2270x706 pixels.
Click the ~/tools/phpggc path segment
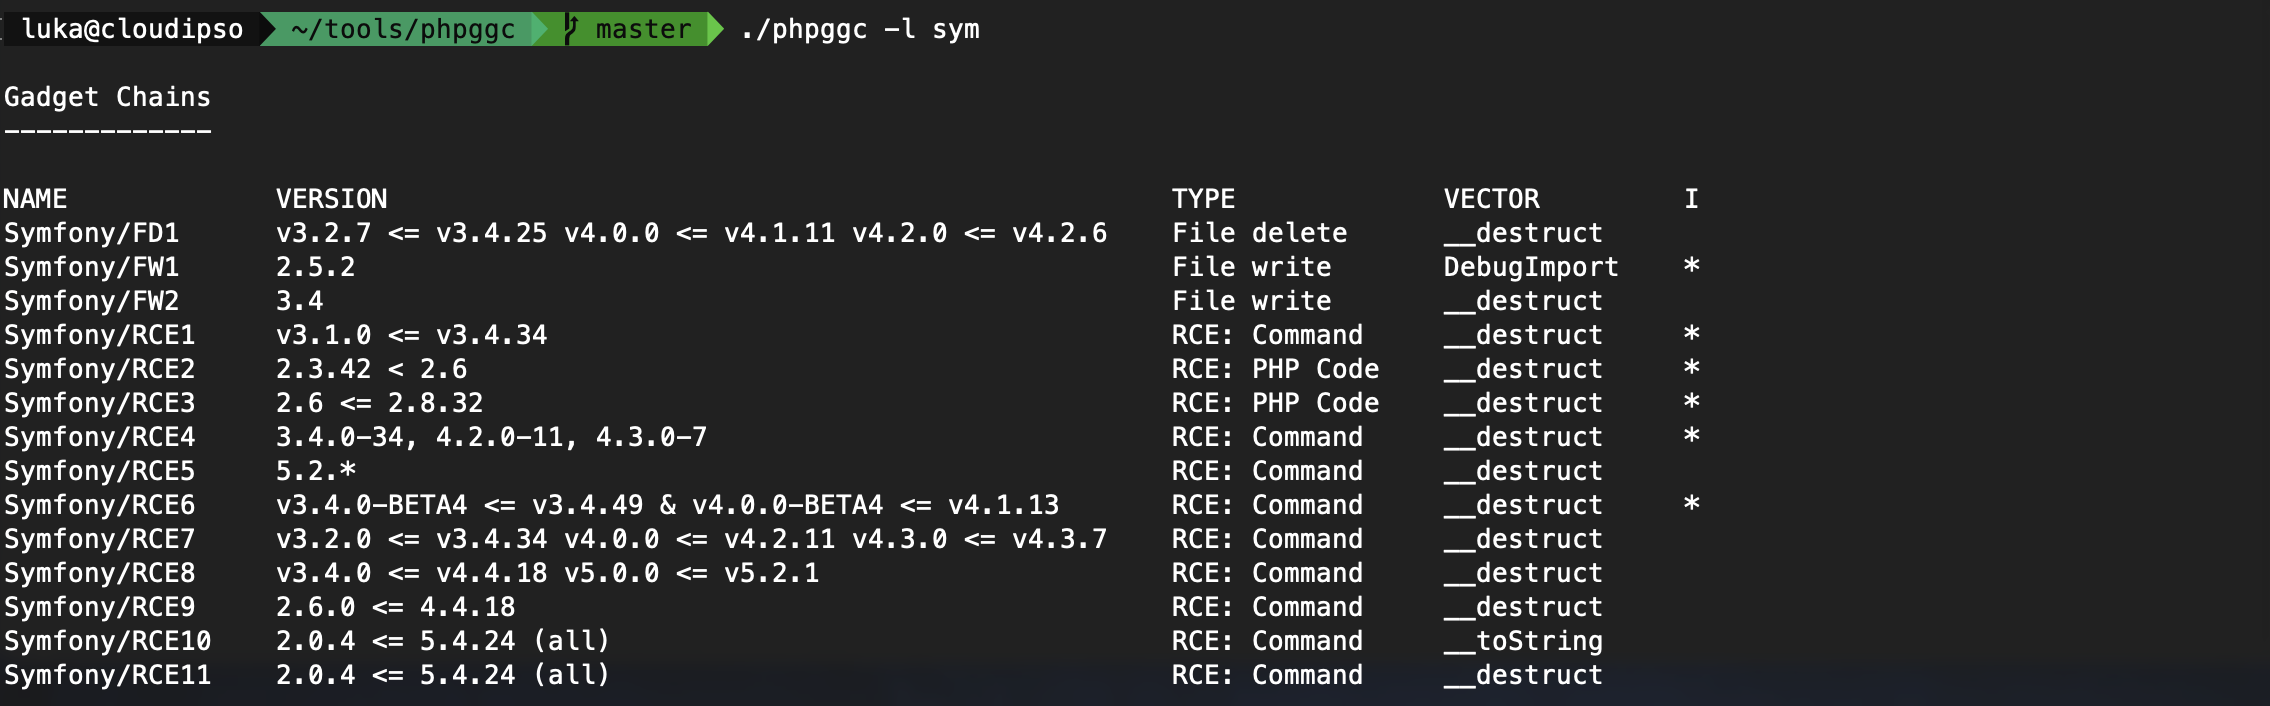tap(403, 29)
